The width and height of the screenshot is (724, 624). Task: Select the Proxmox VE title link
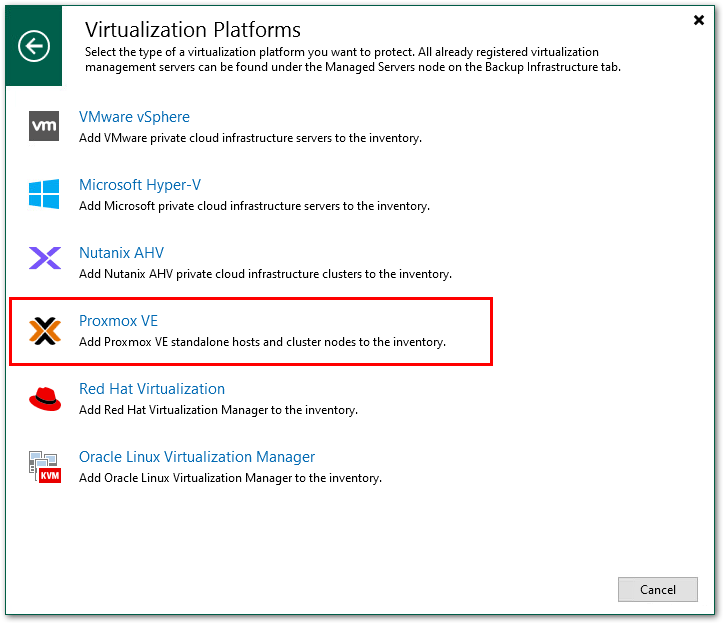(x=118, y=321)
